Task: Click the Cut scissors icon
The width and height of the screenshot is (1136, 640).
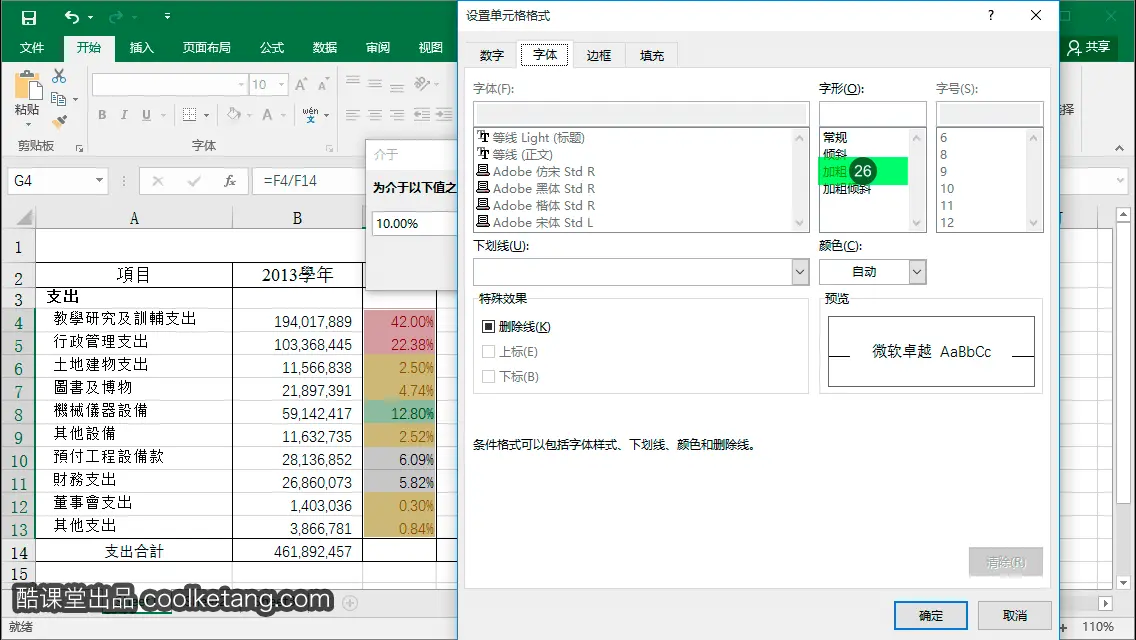Action: (59, 76)
